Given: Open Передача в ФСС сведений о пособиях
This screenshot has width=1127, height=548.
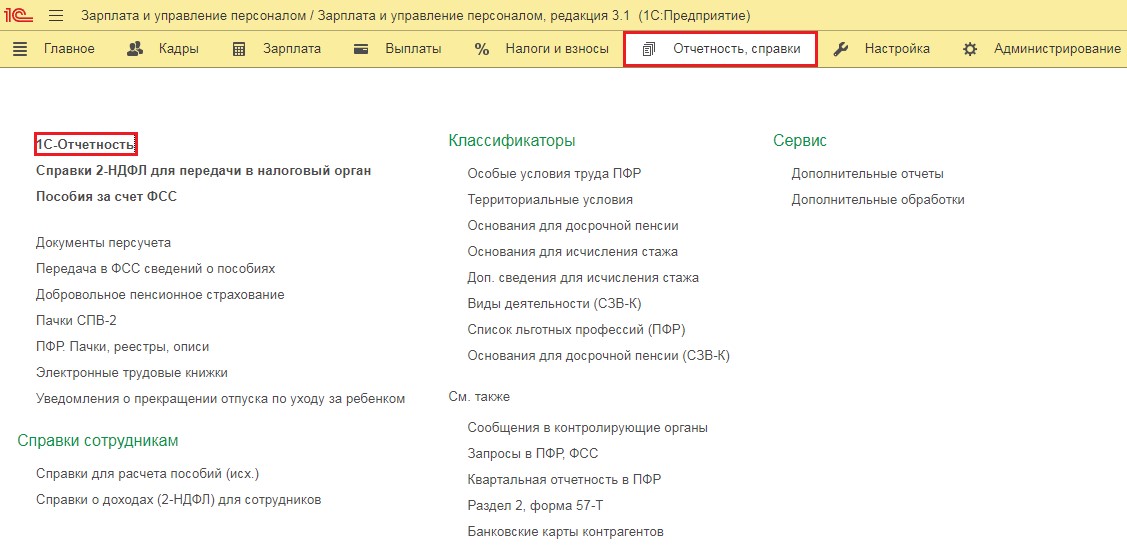Looking at the screenshot, I should click(x=155, y=268).
